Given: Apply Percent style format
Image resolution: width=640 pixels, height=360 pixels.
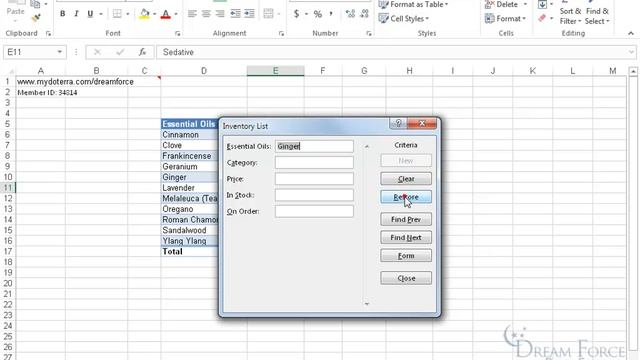Looking at the screenshot, I should 318,14.
